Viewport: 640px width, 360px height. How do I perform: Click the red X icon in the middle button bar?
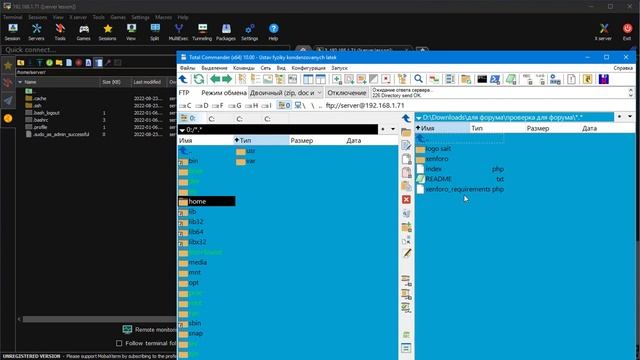coord(406,200)
